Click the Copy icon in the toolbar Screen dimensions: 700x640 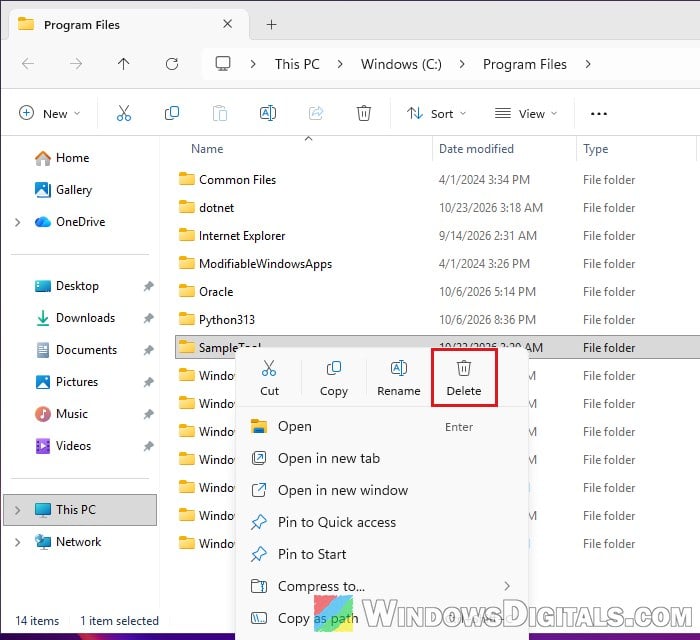coord(172,113)
